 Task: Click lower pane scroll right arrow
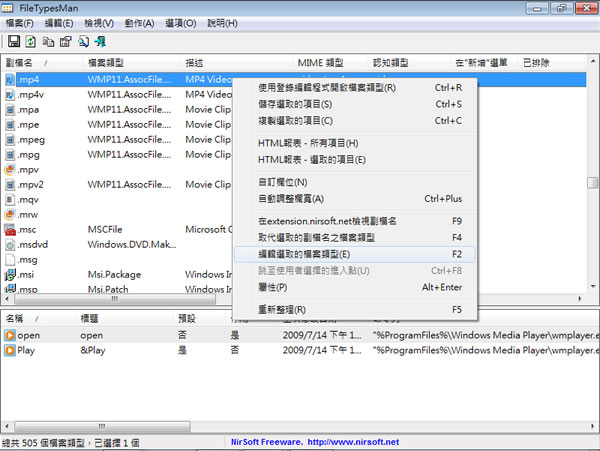coord(593,426)
